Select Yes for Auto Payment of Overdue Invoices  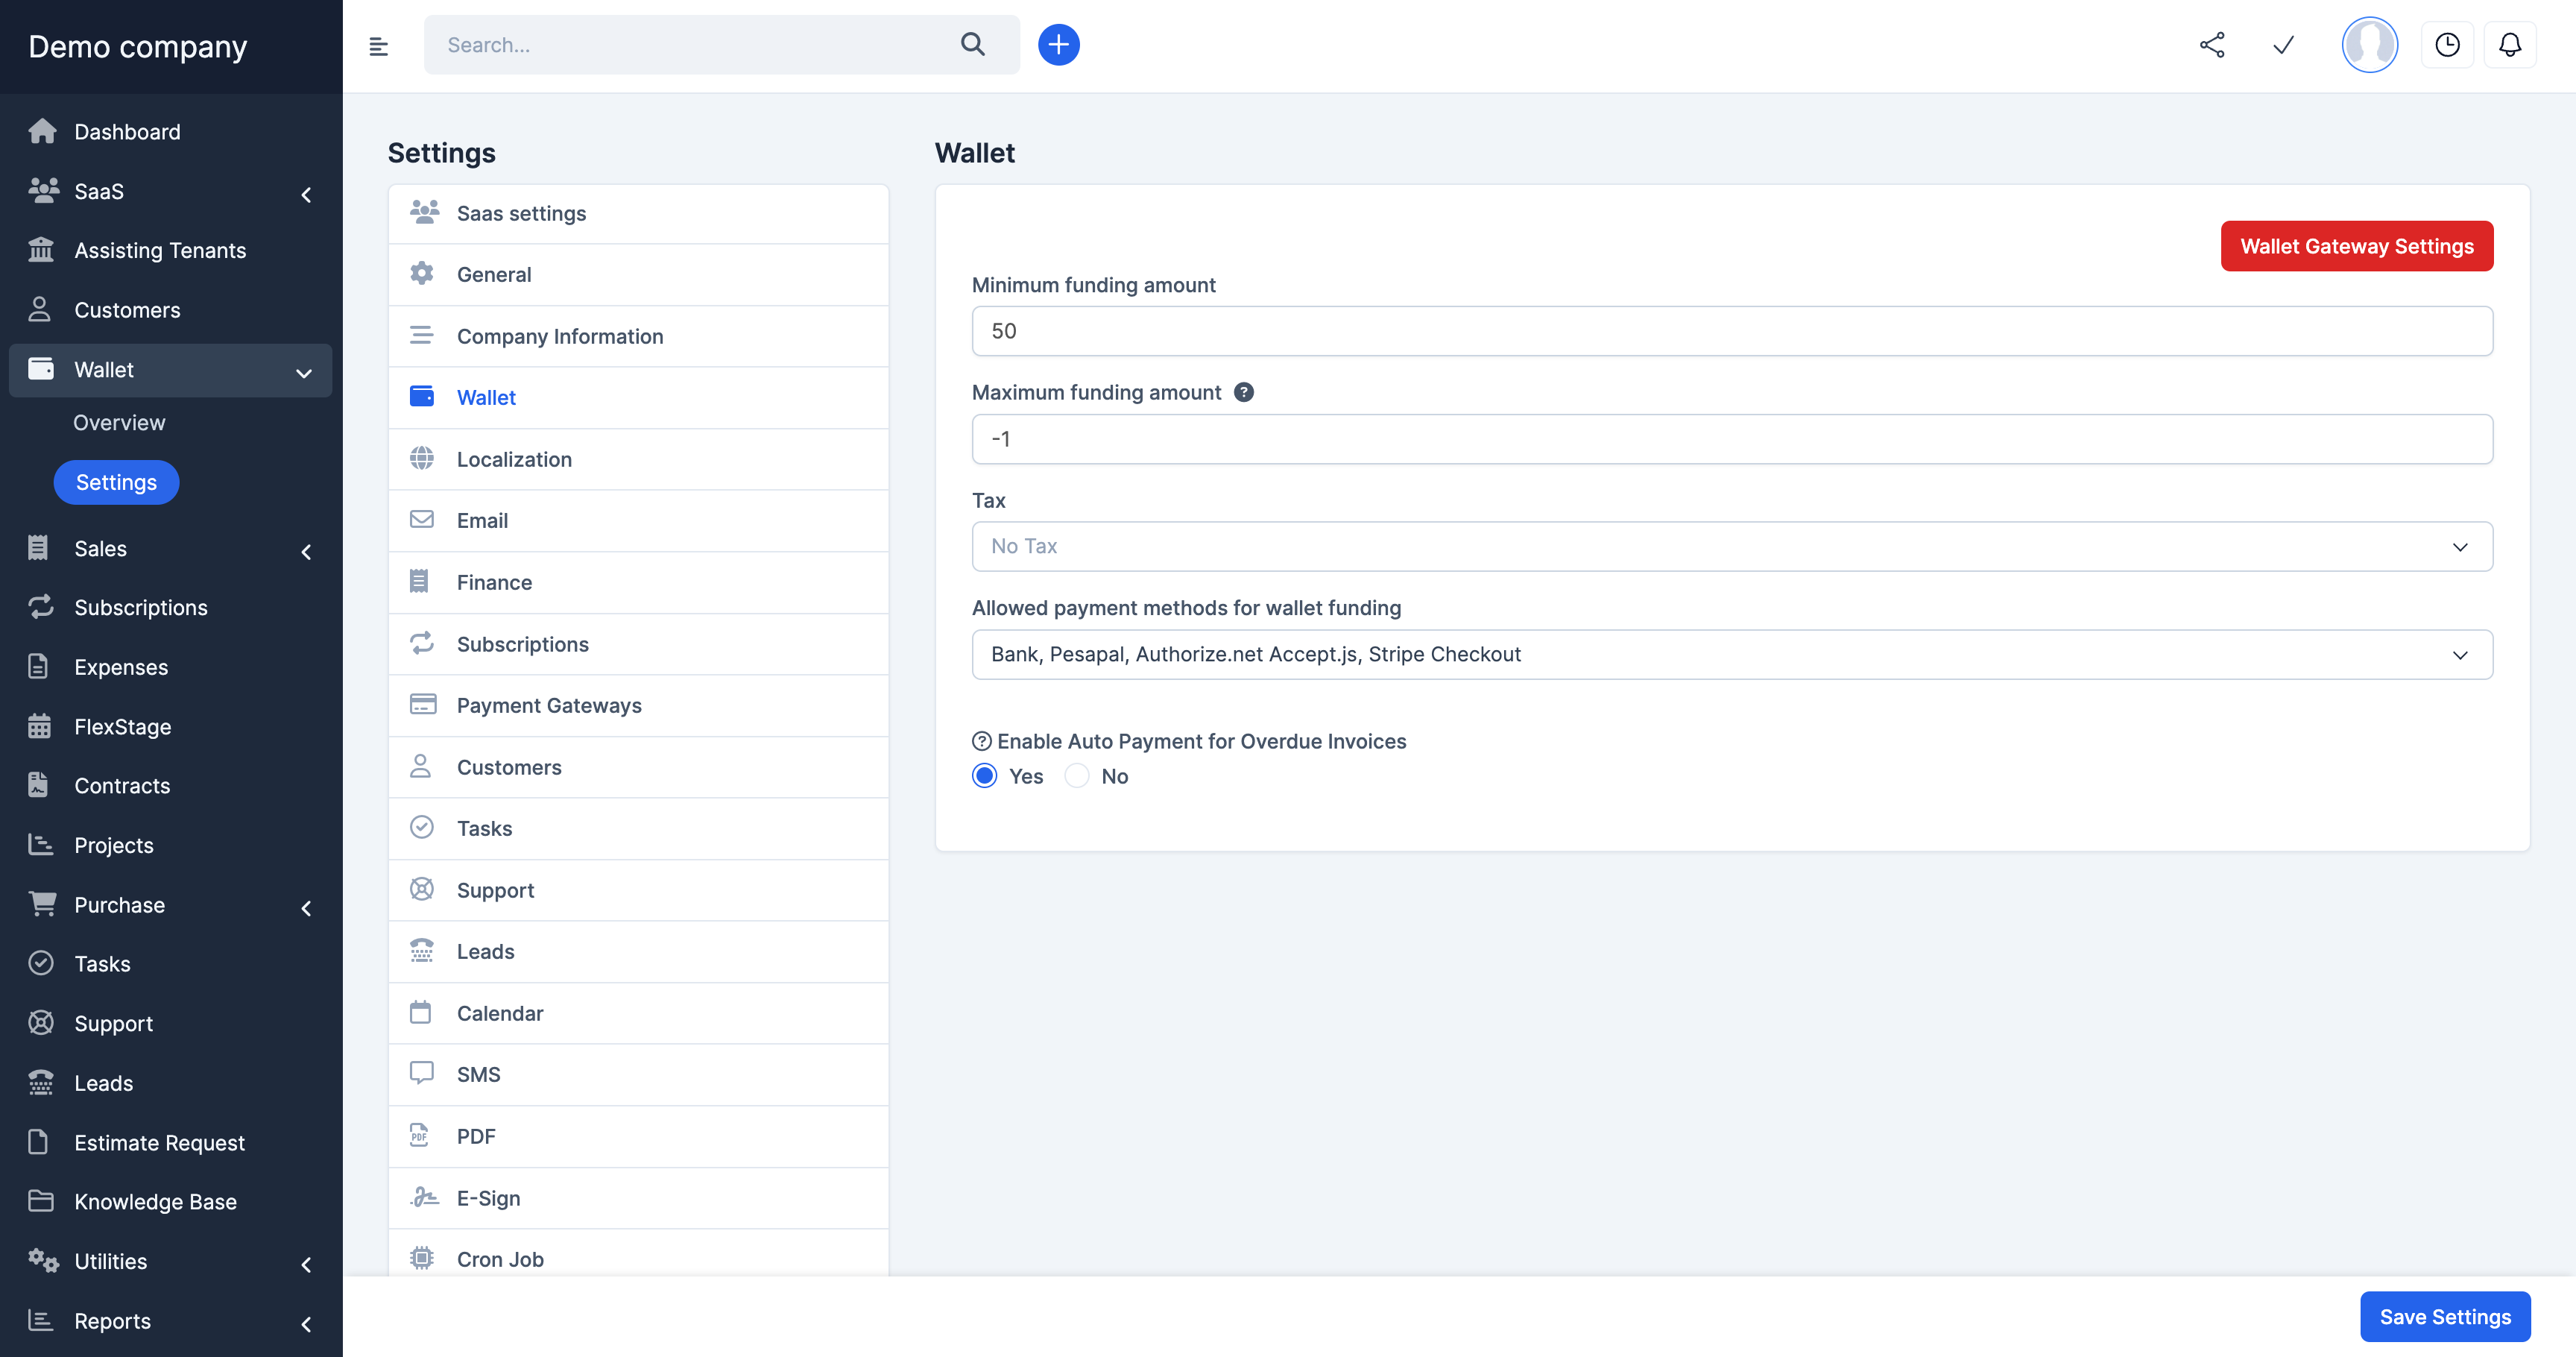tap(985, 776)
